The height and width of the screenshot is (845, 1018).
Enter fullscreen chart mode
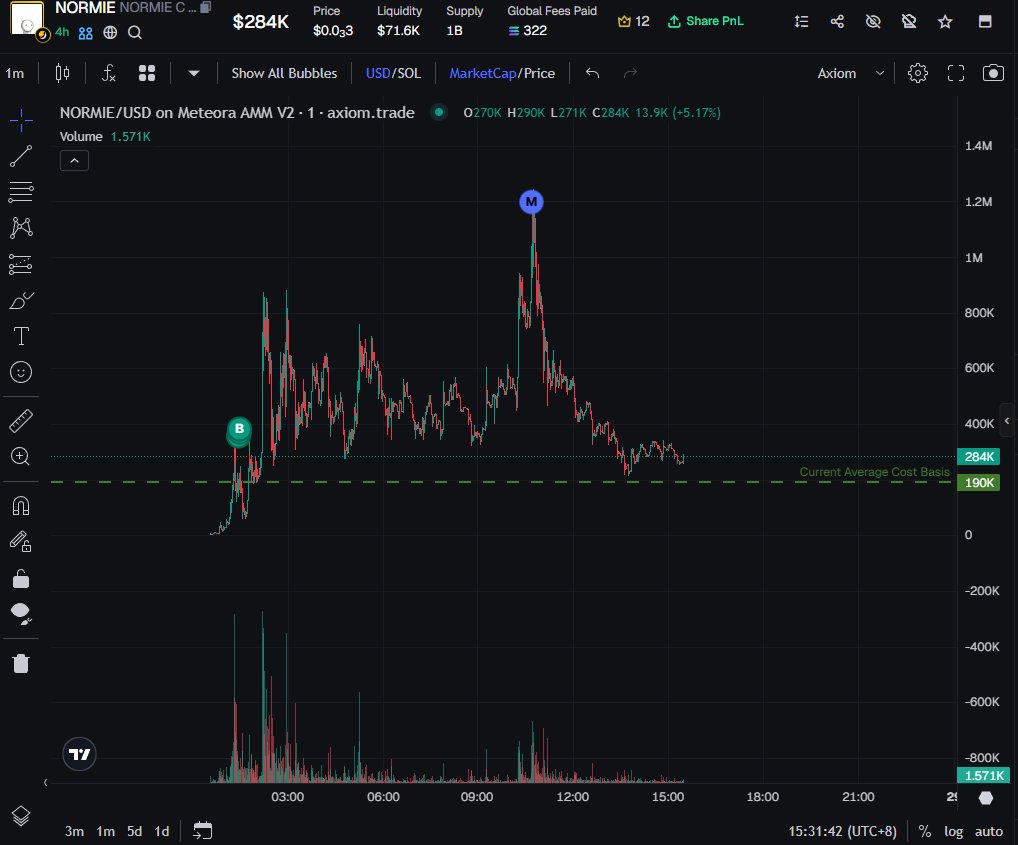click(x=956, y=73)
